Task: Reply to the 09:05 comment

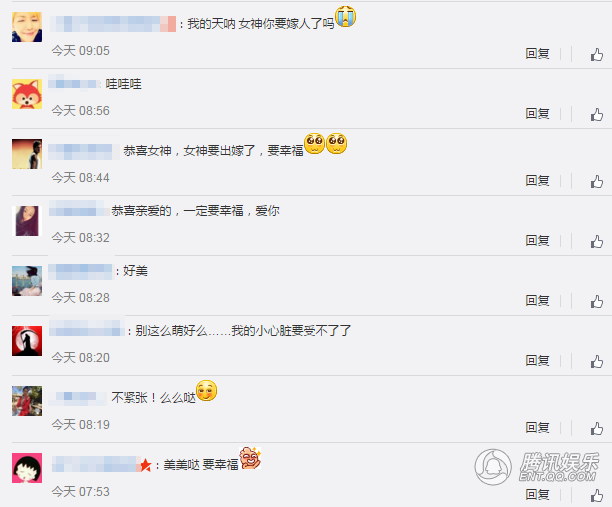Action: click(537, 54)
